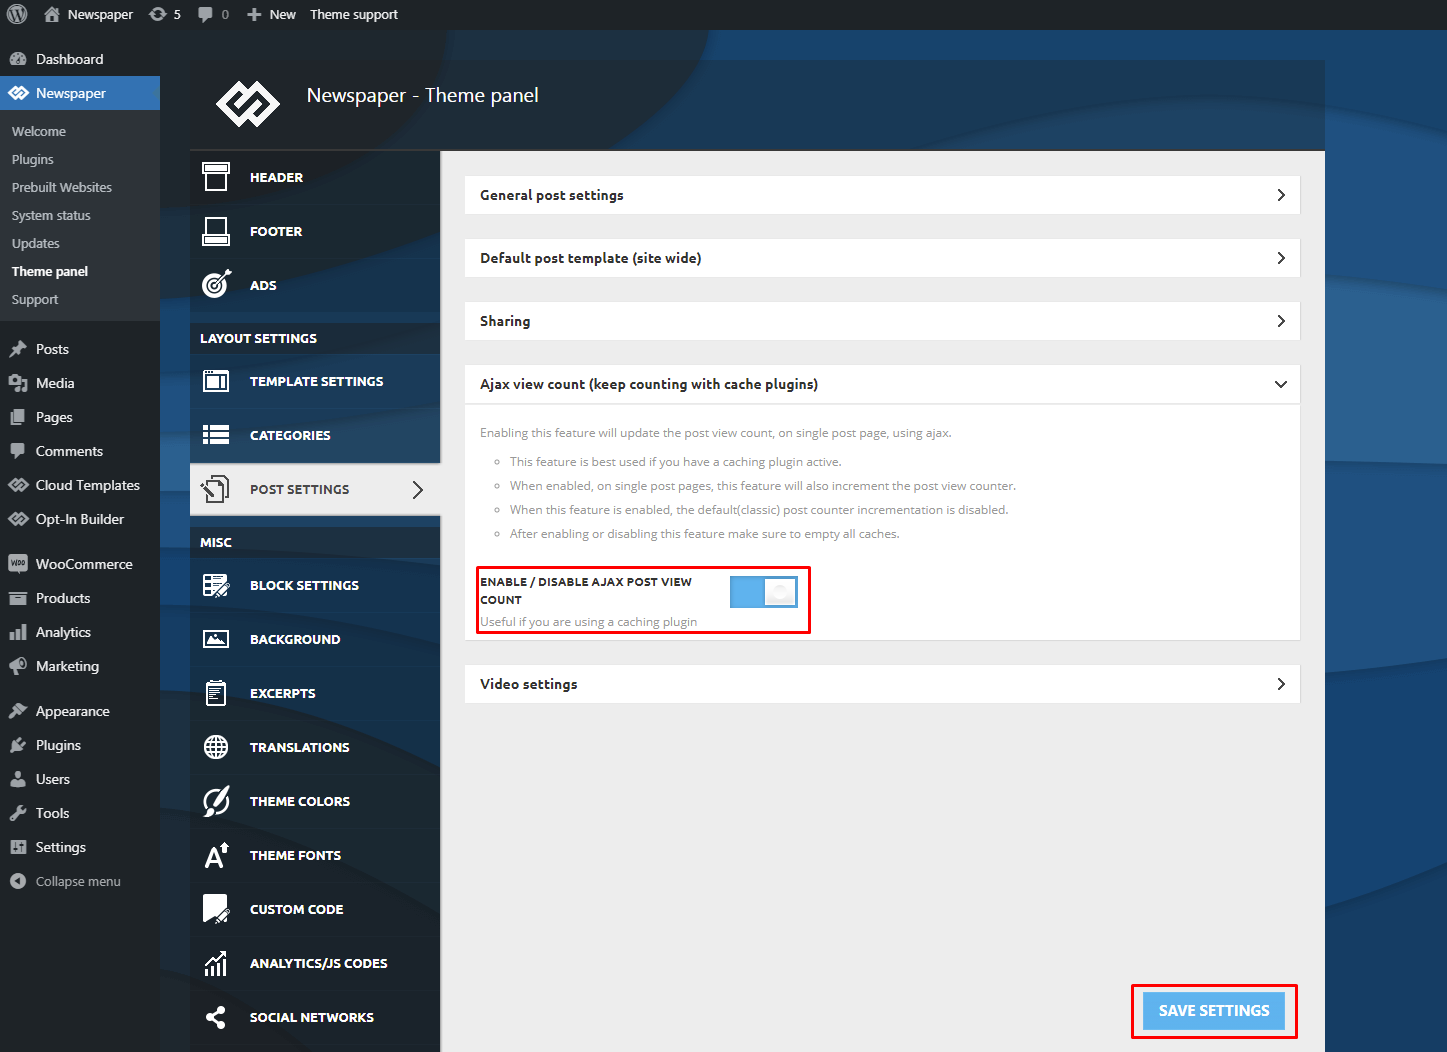Open the Updates submenu link
This screenshot has width=1447, height=1052.
36,243
